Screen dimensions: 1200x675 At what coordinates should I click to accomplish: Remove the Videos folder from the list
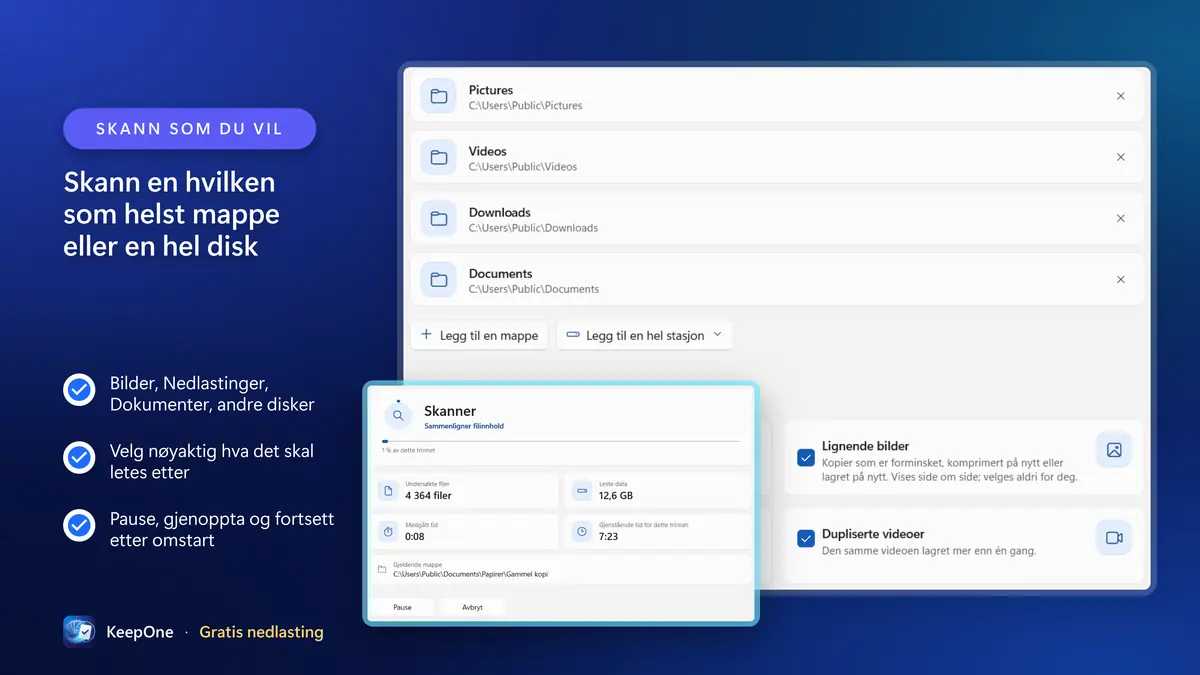click(x=1121, y=157)
